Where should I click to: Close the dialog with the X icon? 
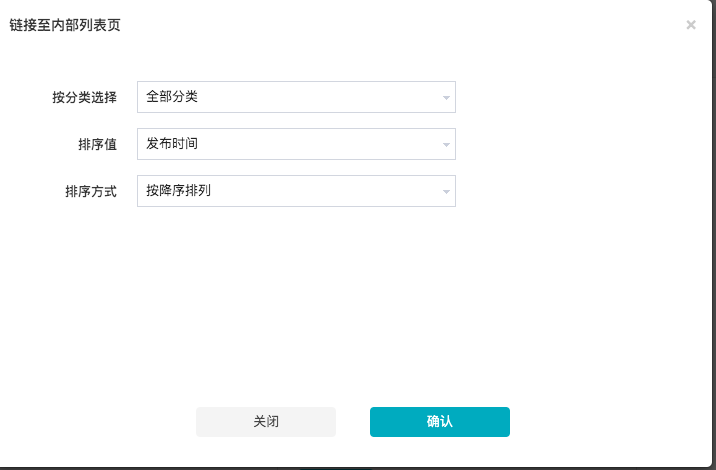click(691, 25)
